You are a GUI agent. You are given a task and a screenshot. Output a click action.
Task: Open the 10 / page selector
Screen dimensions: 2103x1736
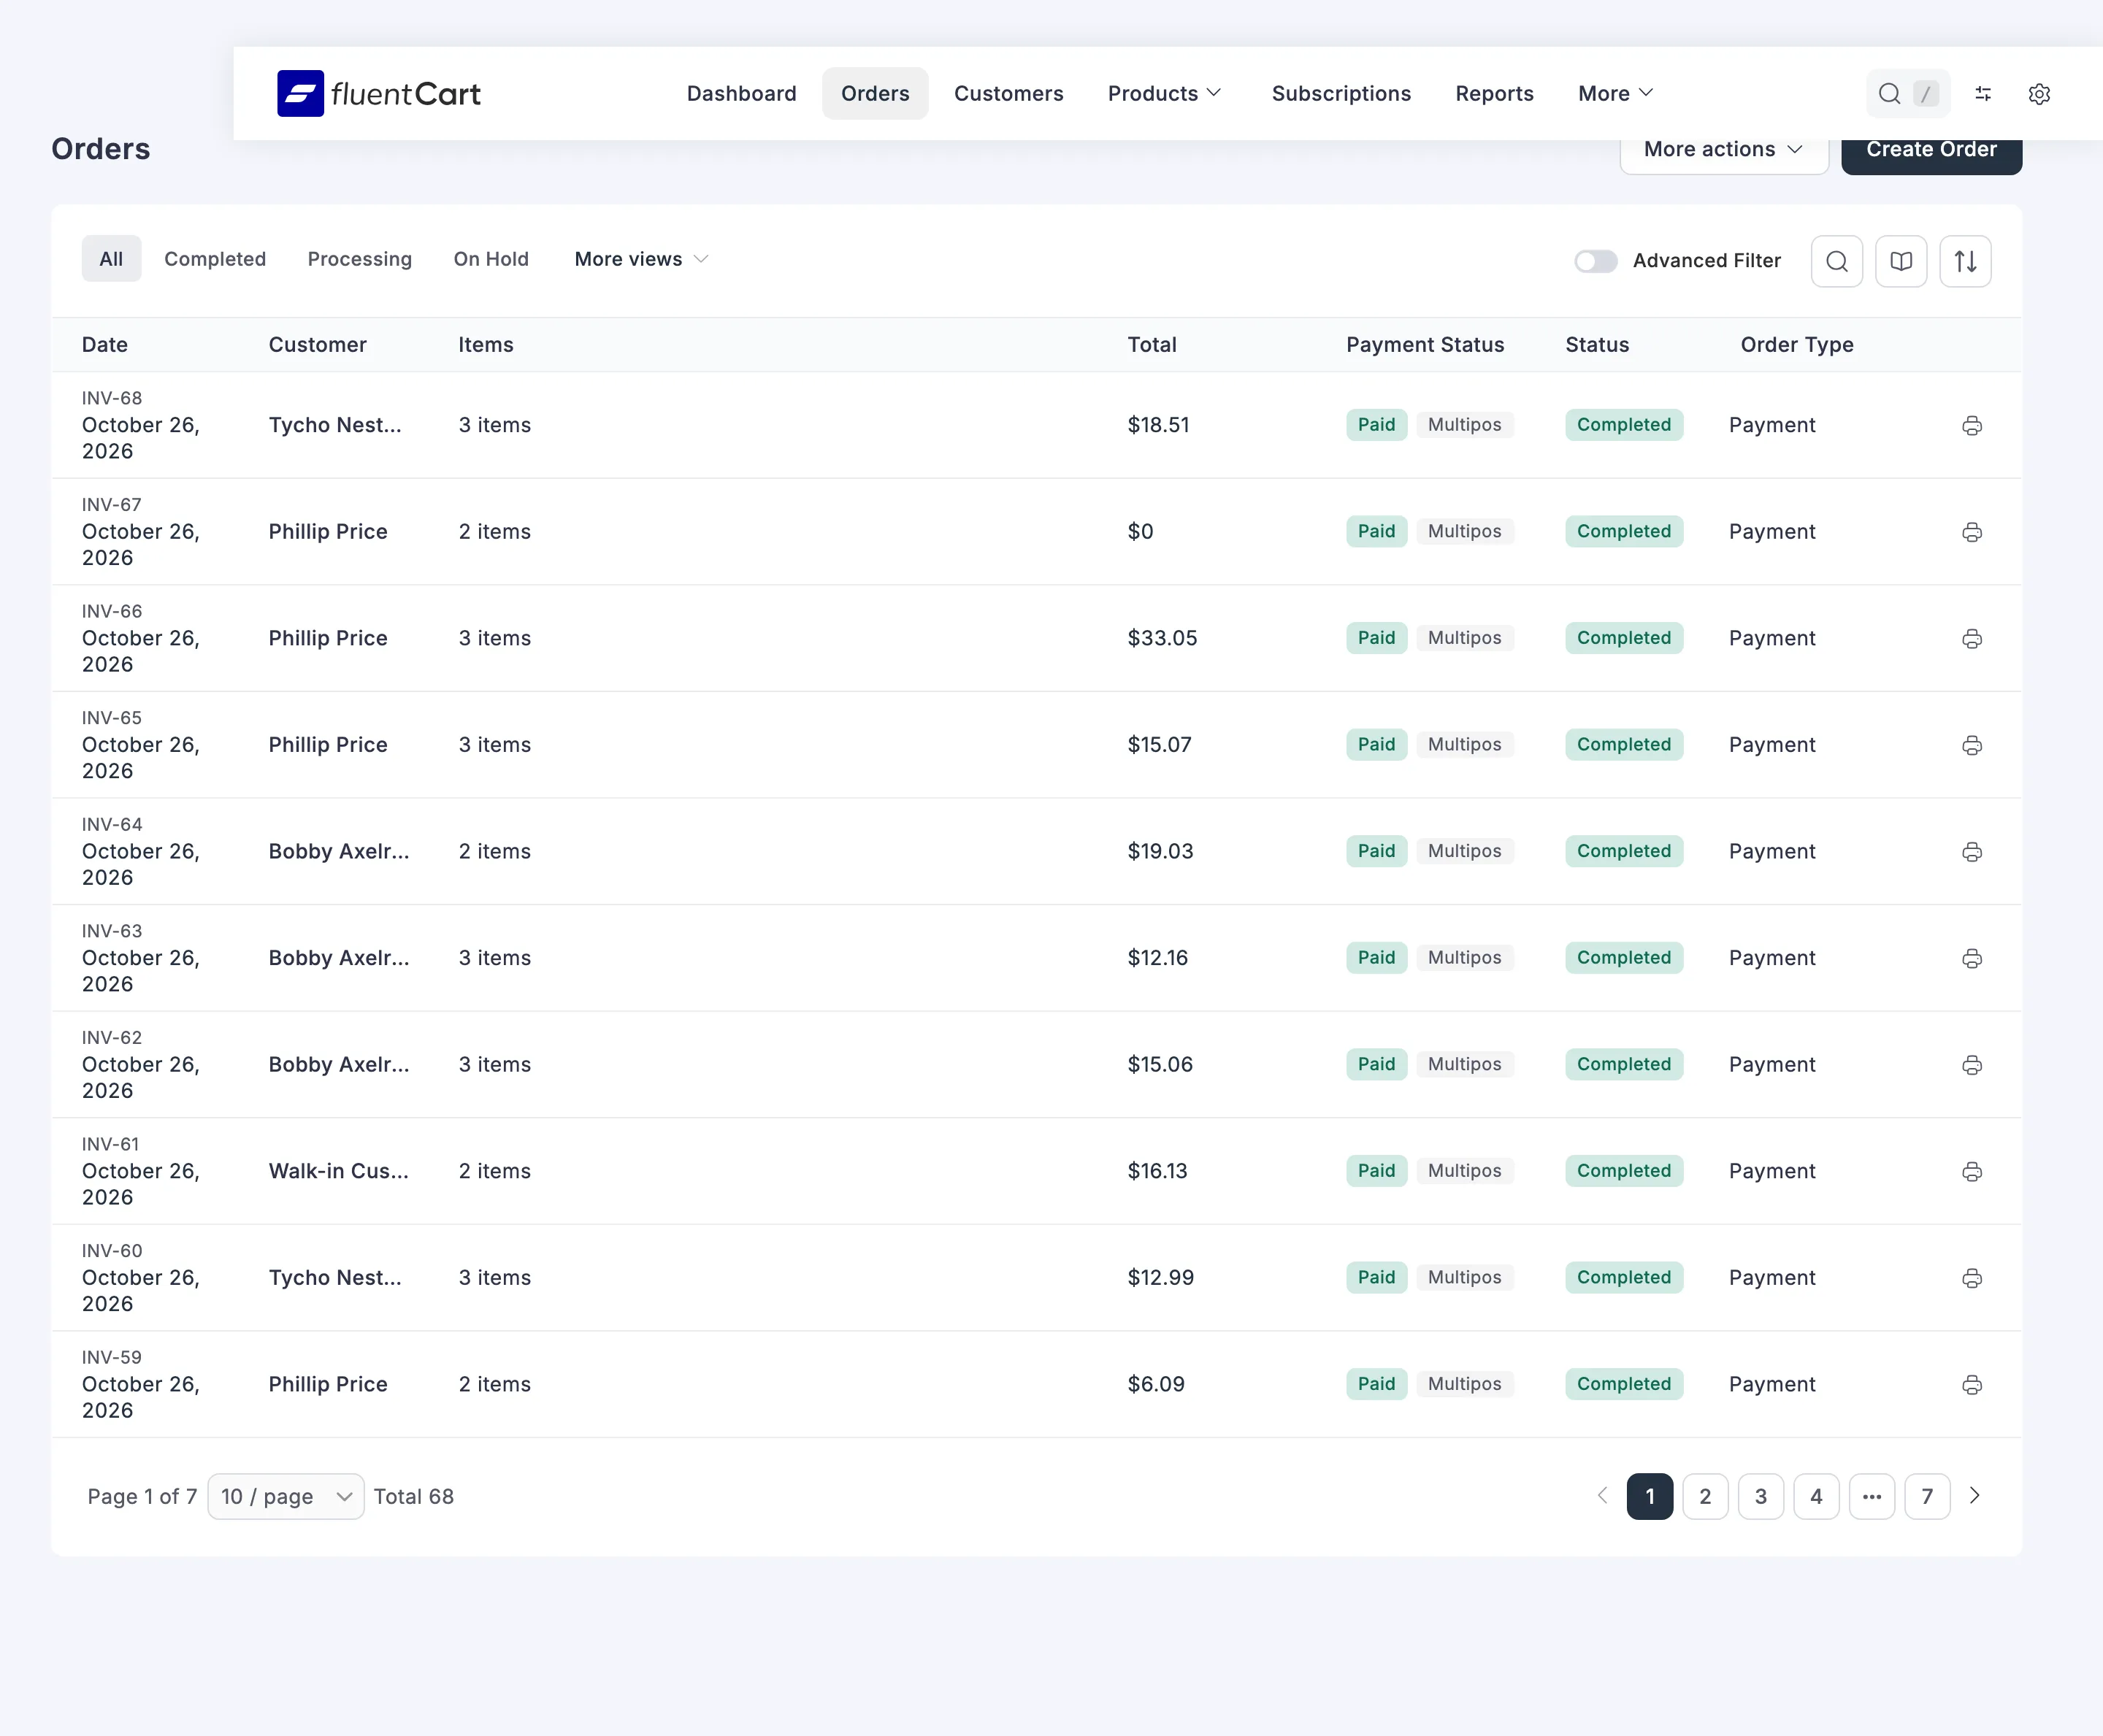pos(285,1496)
